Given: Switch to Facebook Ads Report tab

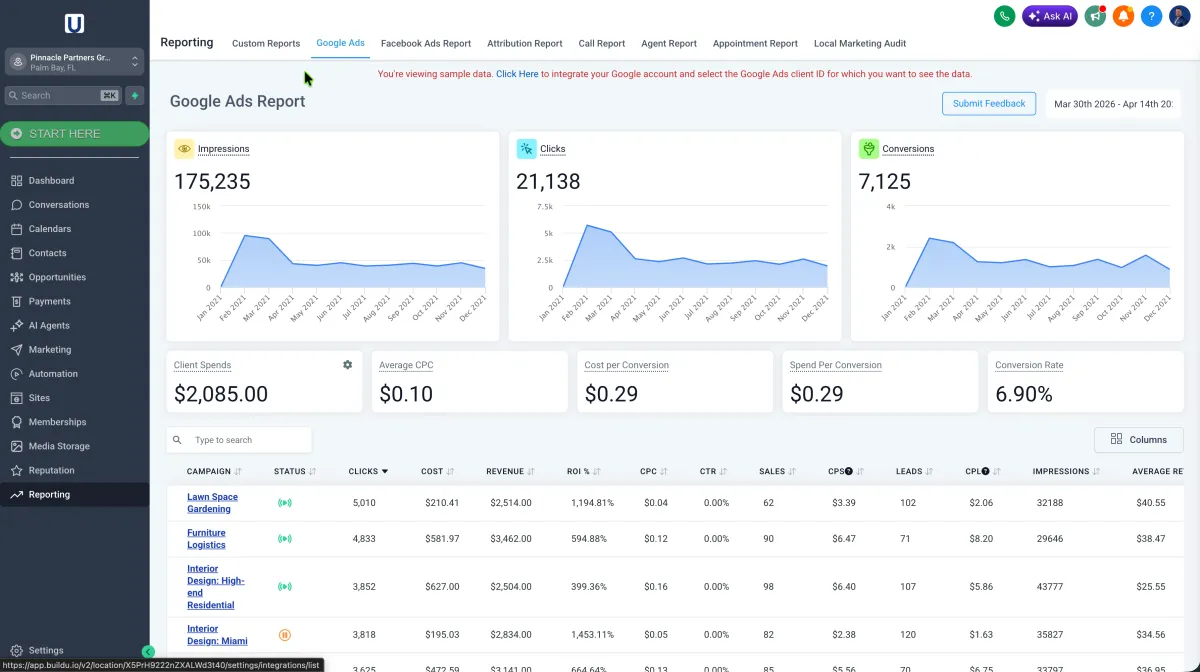Looking at the screenshot, I should click(x=425, y=44).
